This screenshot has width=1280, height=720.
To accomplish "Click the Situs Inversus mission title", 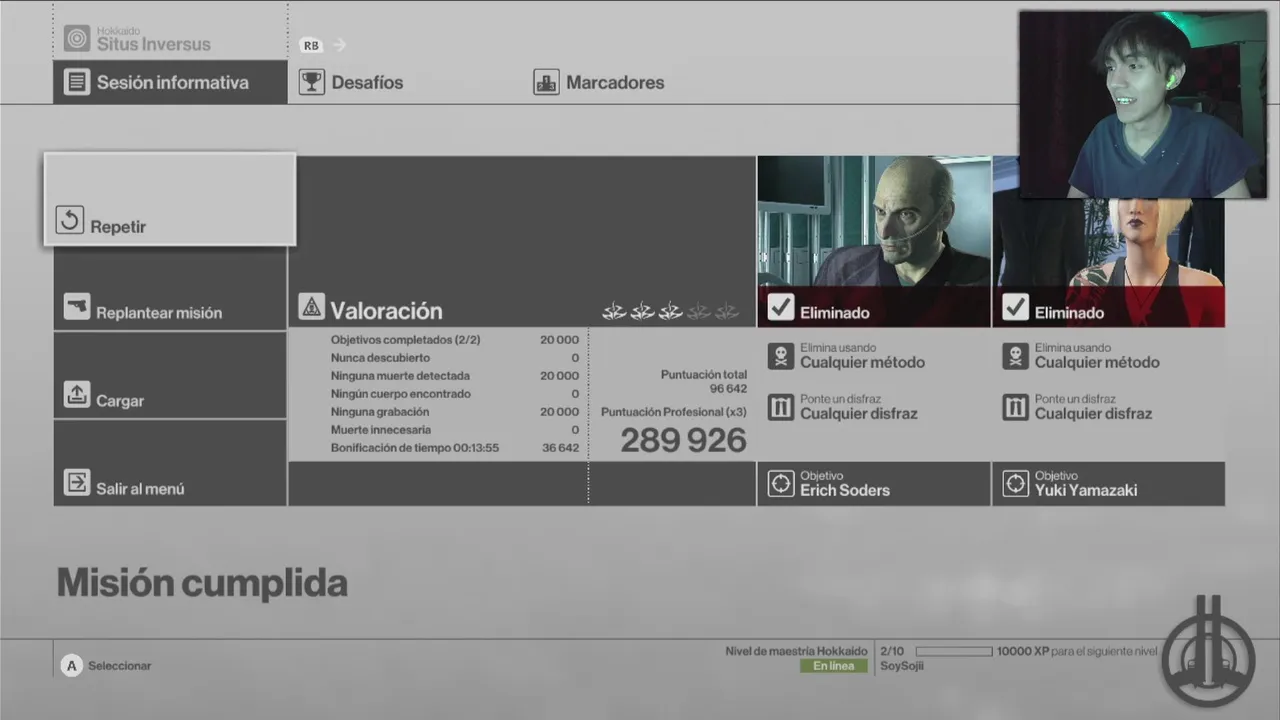I will point(153,44).
